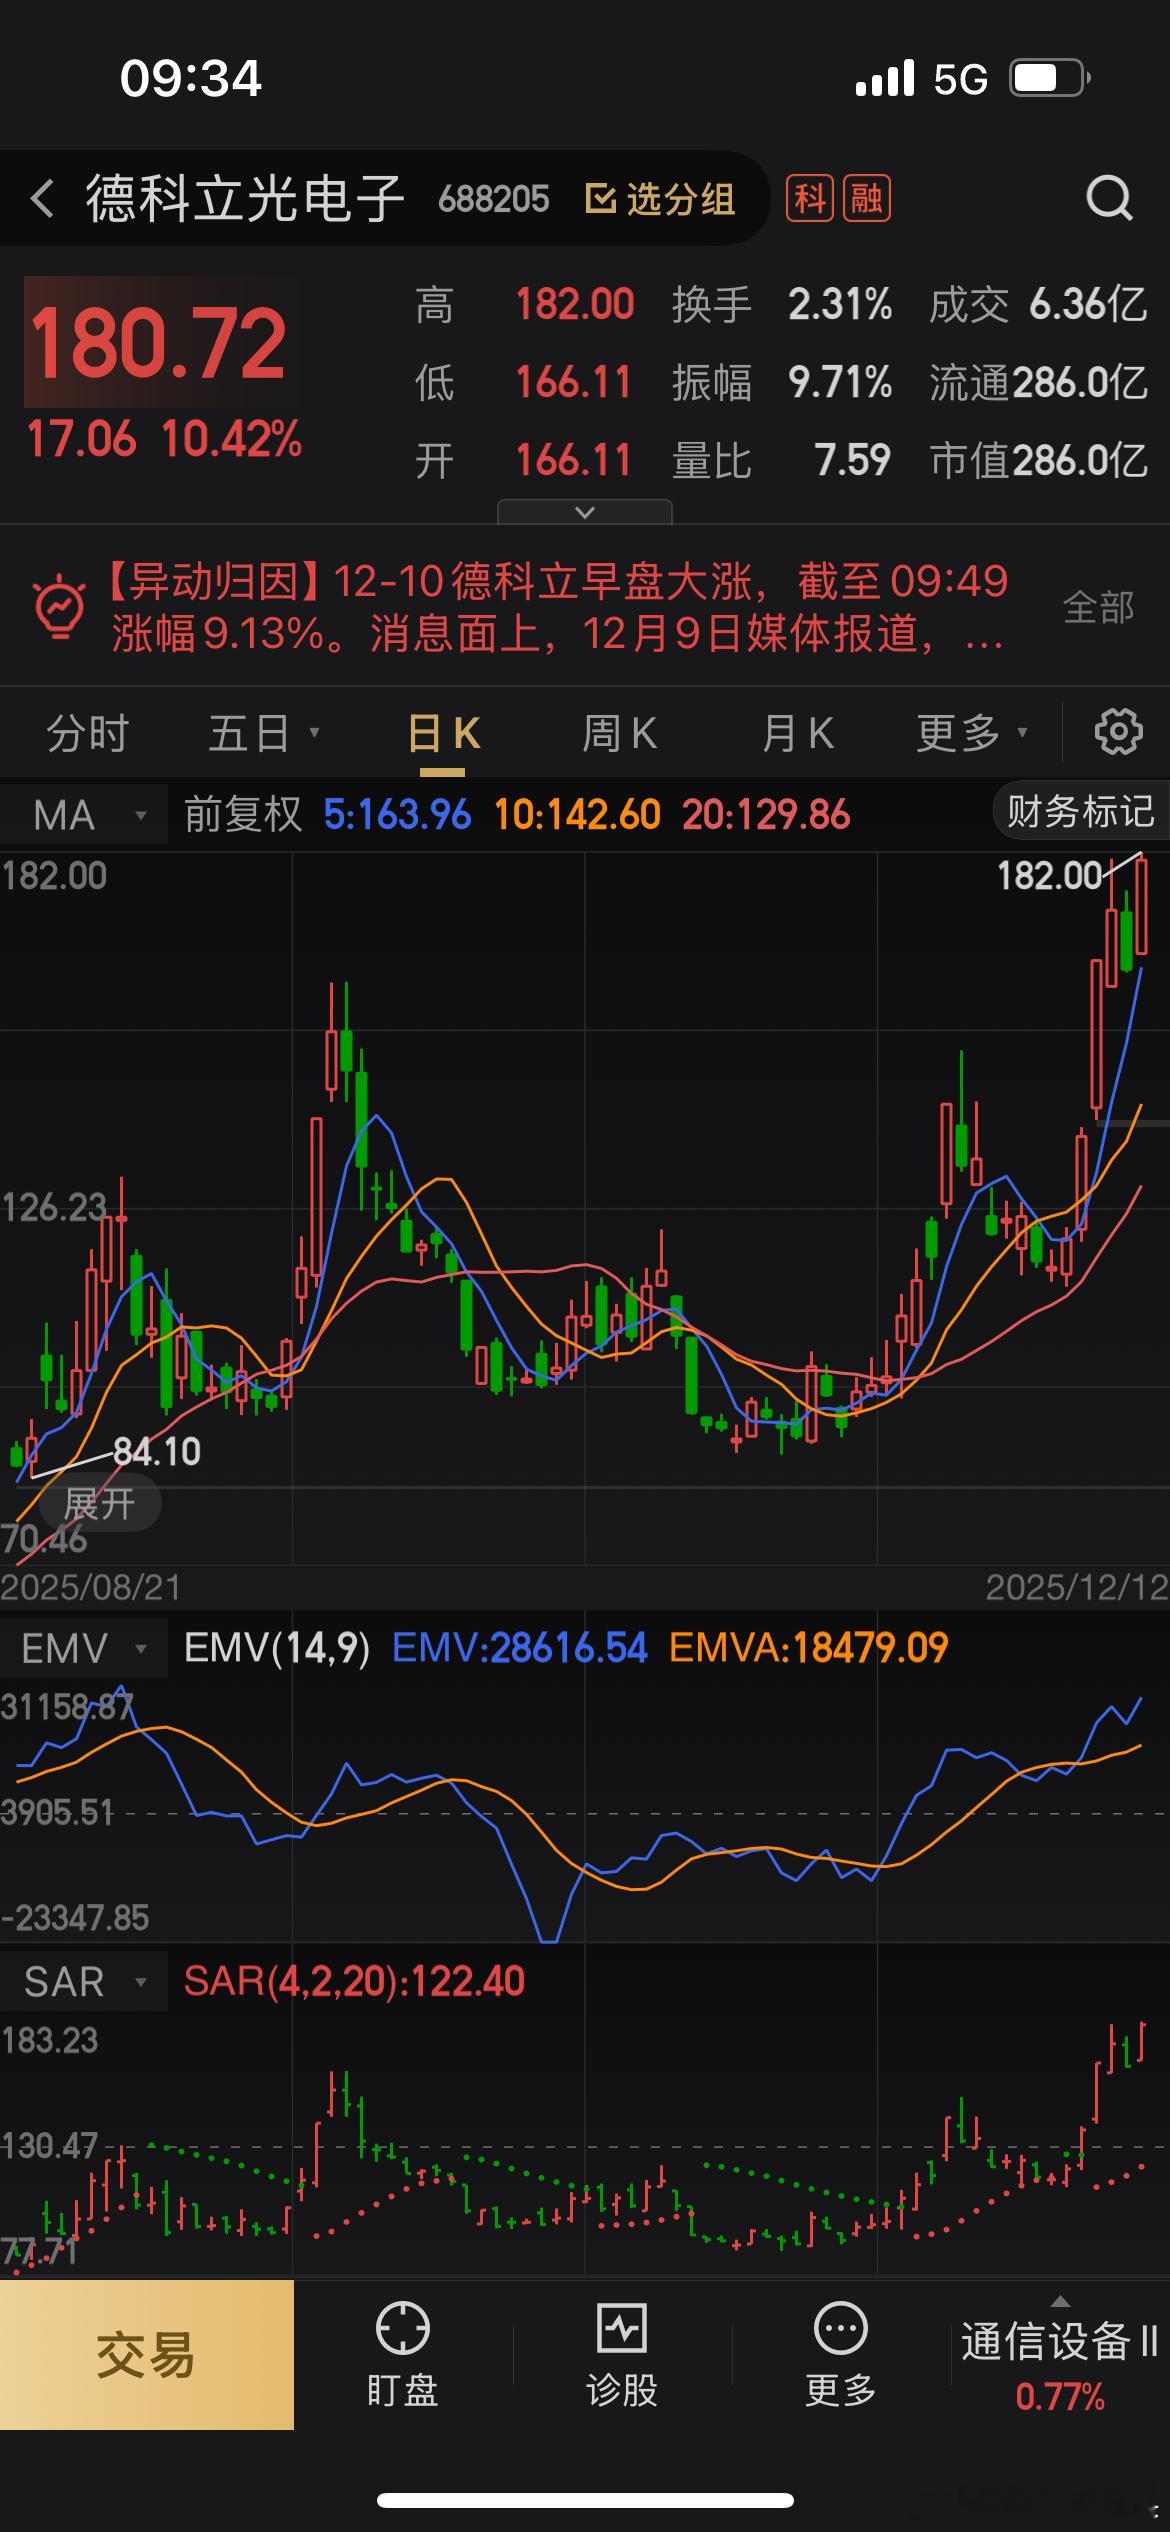Tap the end date 2025/12/12
1170x2532 pixels.
(1076, 1587)
